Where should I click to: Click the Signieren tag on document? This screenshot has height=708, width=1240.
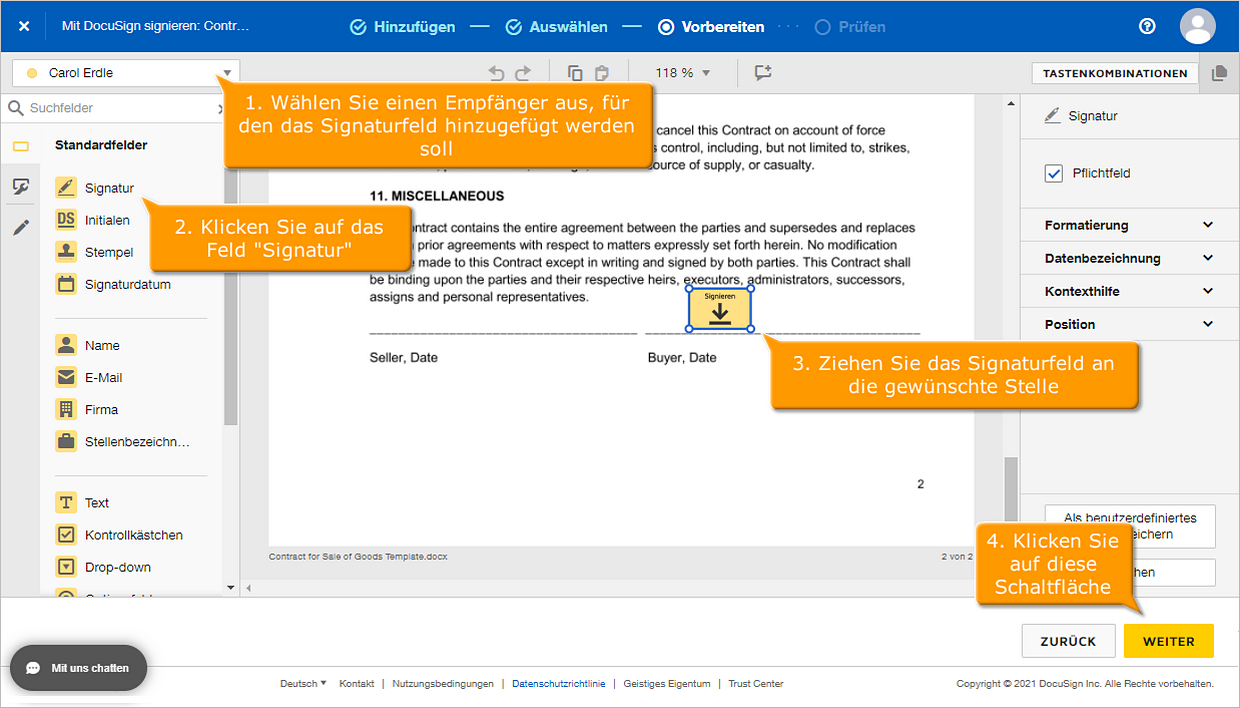pyautogui.click(x=720, y=309)
